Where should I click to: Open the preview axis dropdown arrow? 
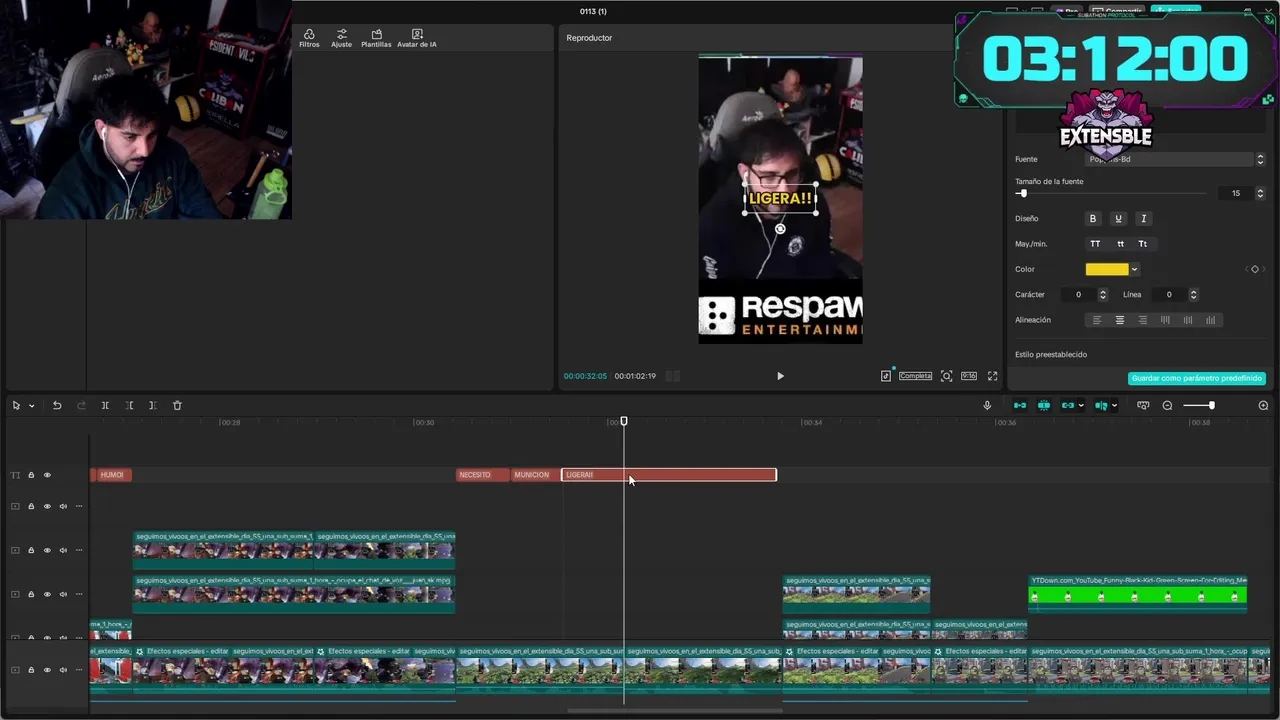pyautogui.click(x=1114, y=405)
